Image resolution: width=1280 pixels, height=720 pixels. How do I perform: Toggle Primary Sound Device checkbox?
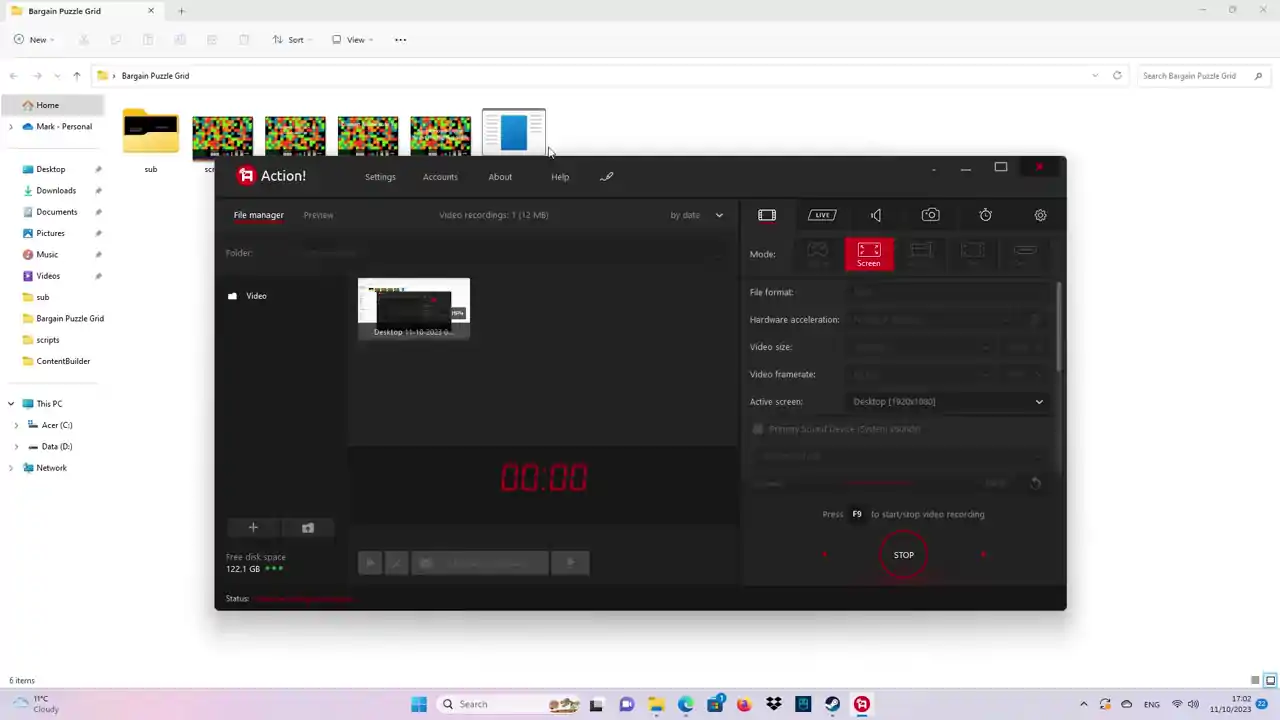[758, 429]
